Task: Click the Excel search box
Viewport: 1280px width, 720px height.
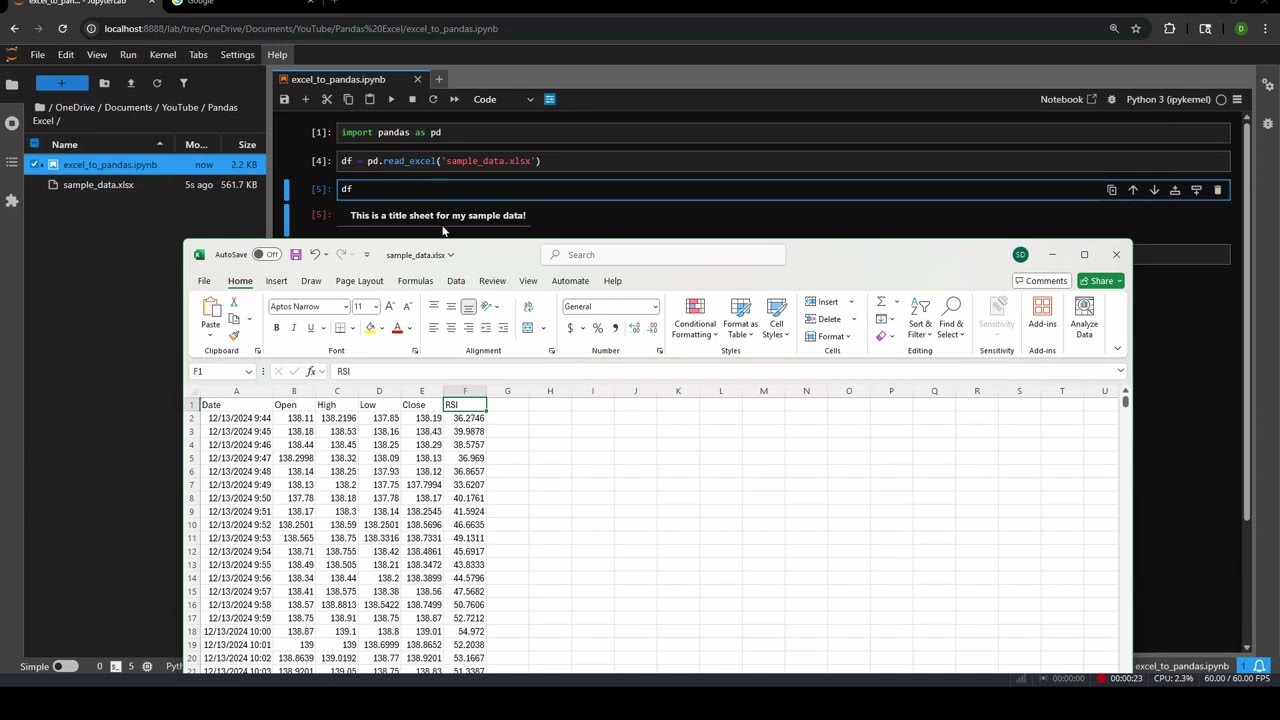Action: point(663,255)
